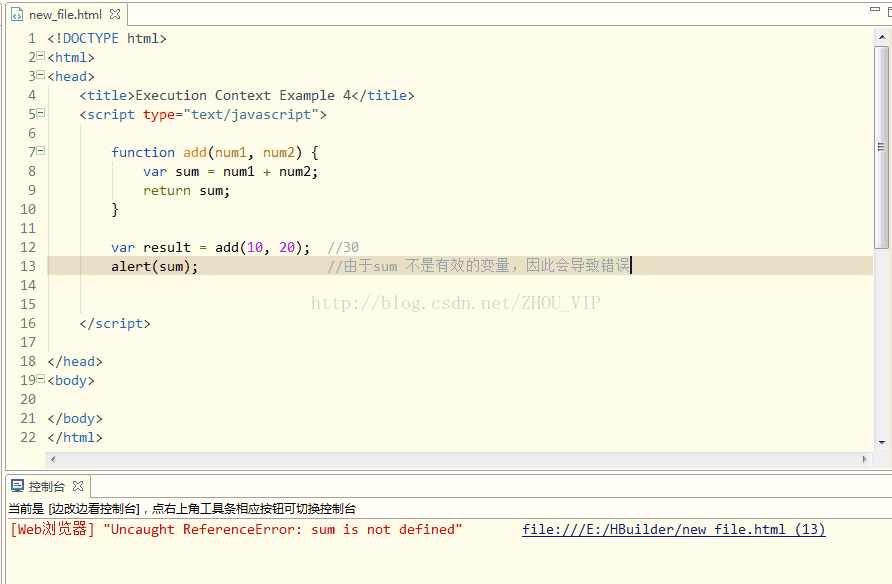Viewport: 892px width, 584px height.
Task: Click the [Web浏览器] console label
Action: point(52,529)
